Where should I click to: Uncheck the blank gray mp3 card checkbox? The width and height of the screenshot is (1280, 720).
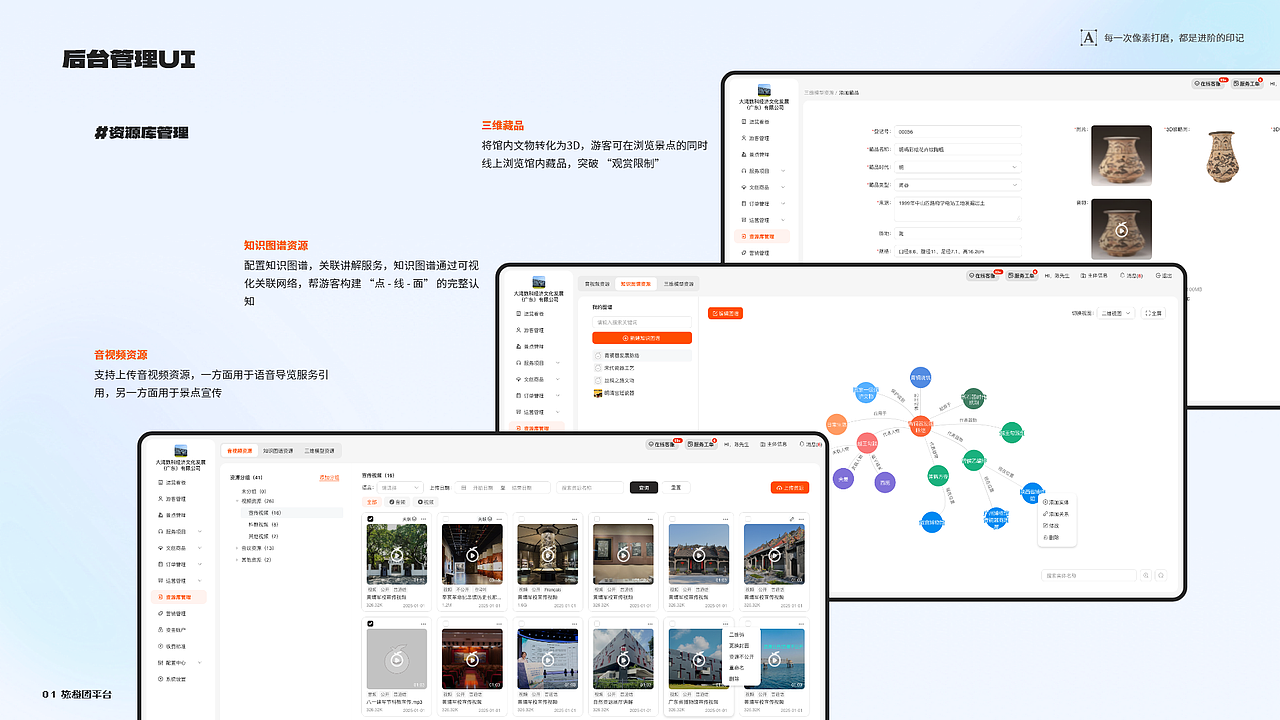point(370,624)
